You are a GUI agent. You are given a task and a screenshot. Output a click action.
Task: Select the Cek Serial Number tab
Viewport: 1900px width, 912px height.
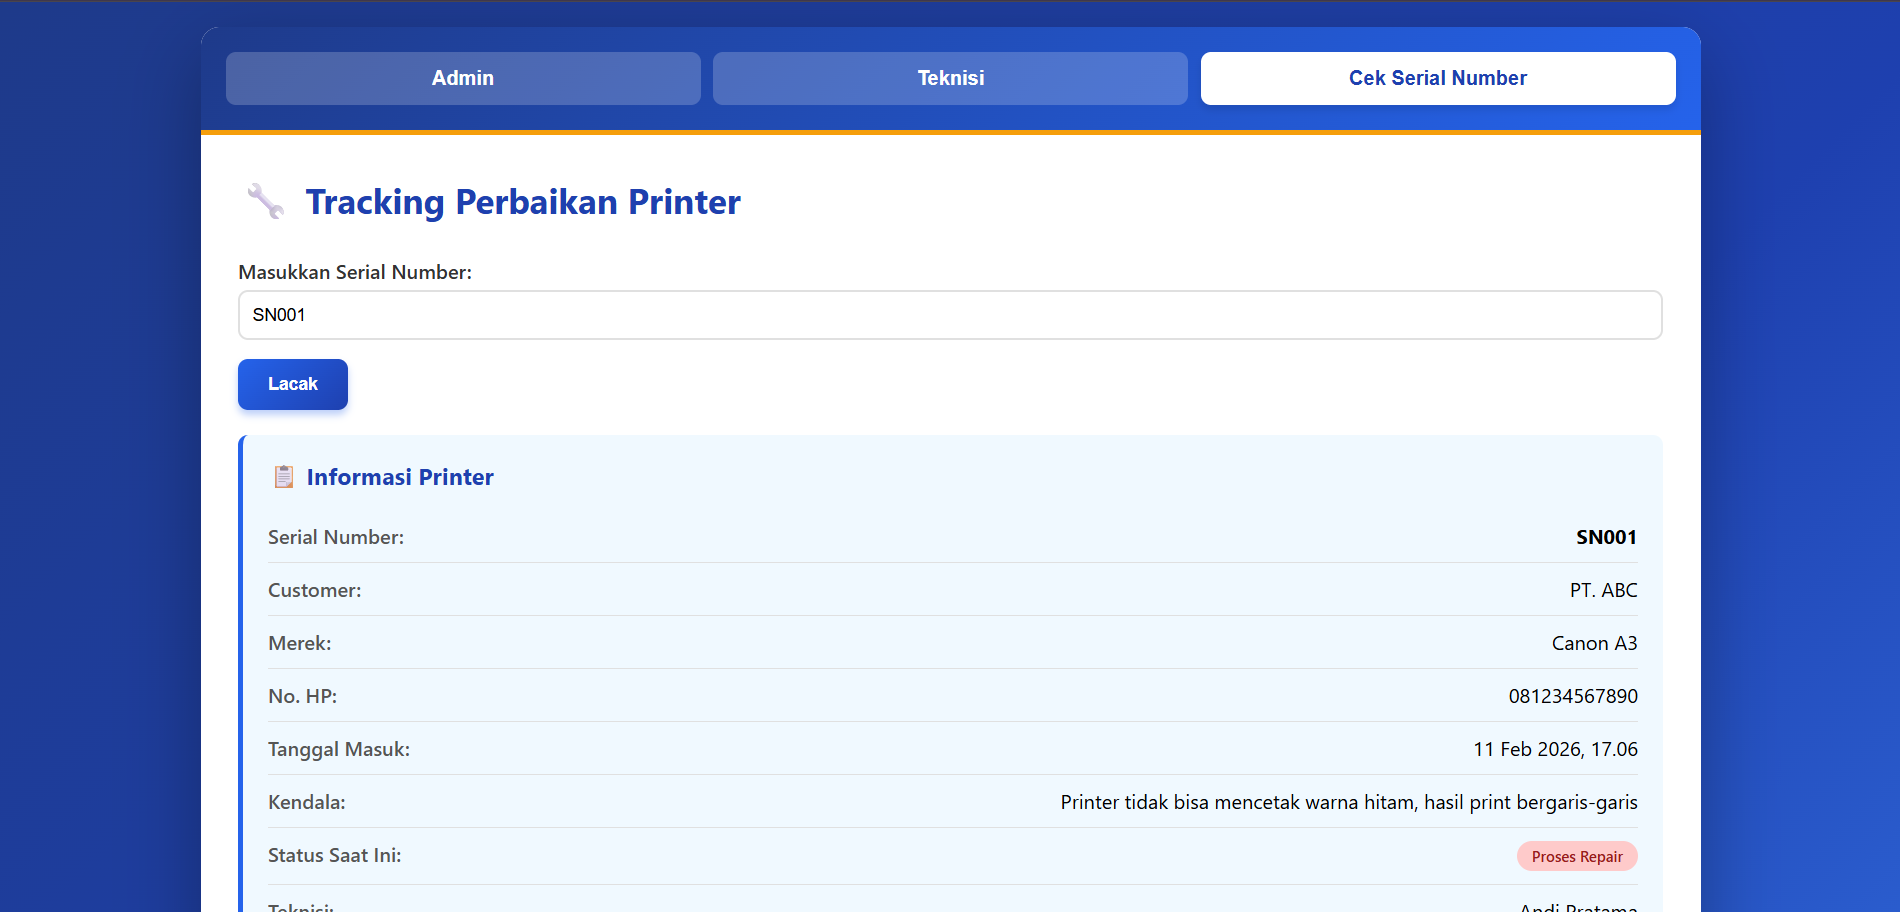(1437, 78)
